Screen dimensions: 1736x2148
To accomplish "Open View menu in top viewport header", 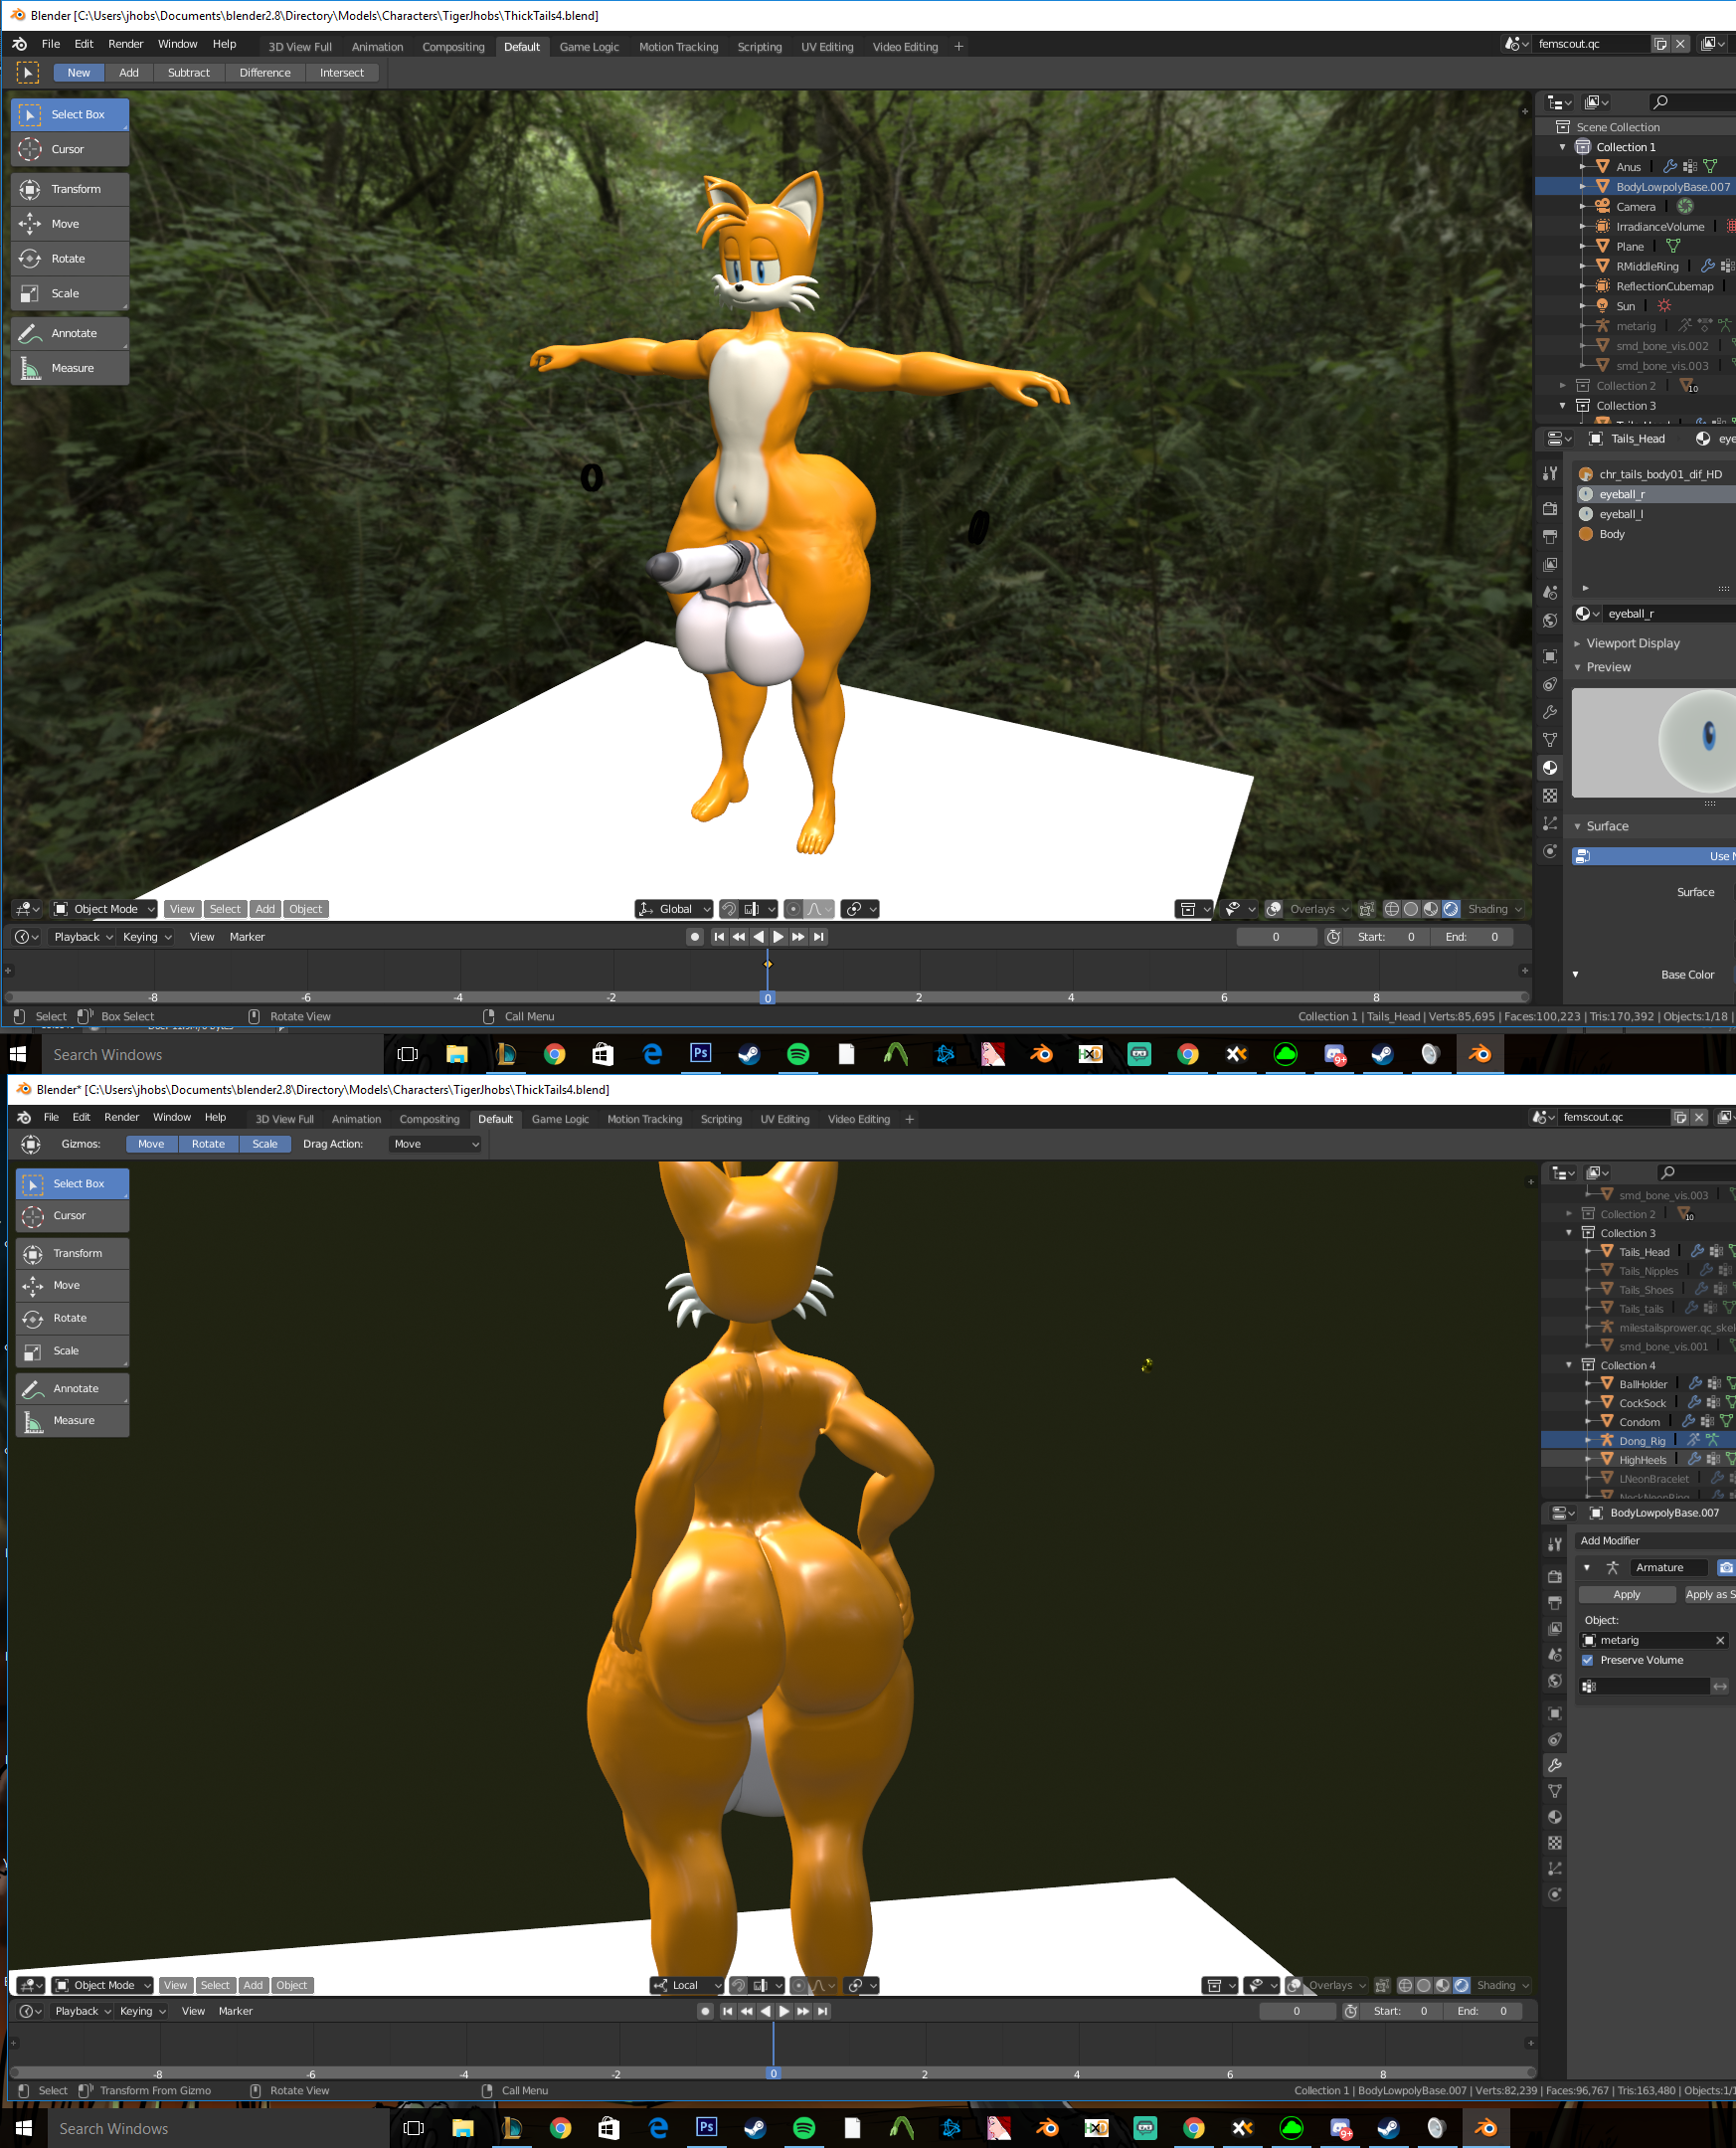I will coord(182,909).
